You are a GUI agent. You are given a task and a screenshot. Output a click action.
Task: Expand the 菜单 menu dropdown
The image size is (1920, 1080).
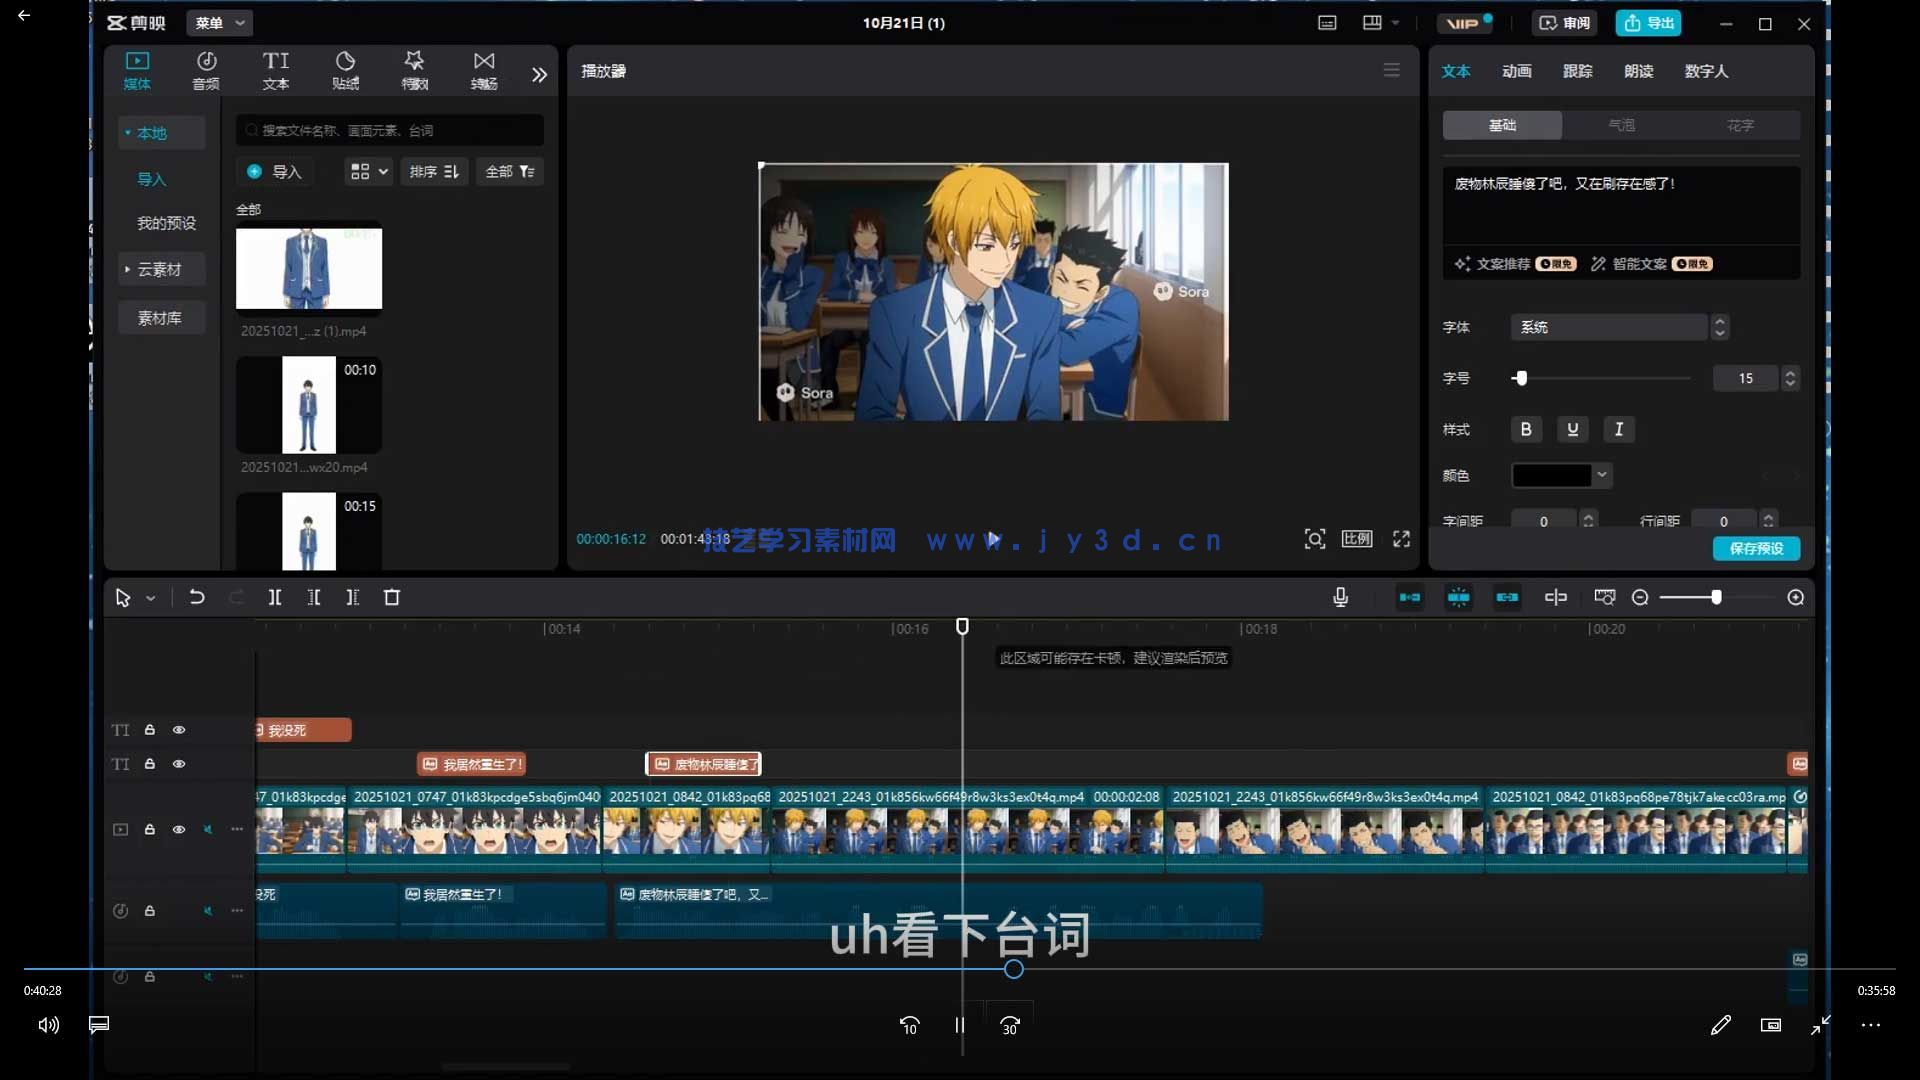pos(220,23)
